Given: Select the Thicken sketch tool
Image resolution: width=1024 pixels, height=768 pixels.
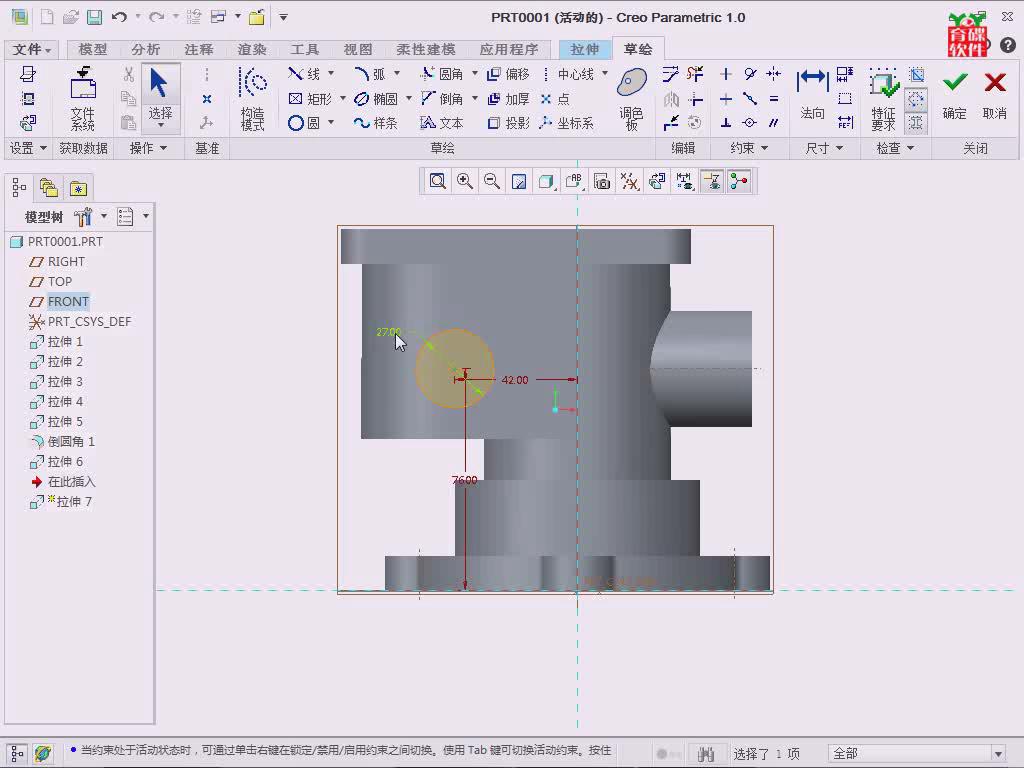Looking at the screenshot, I should 508,99.
